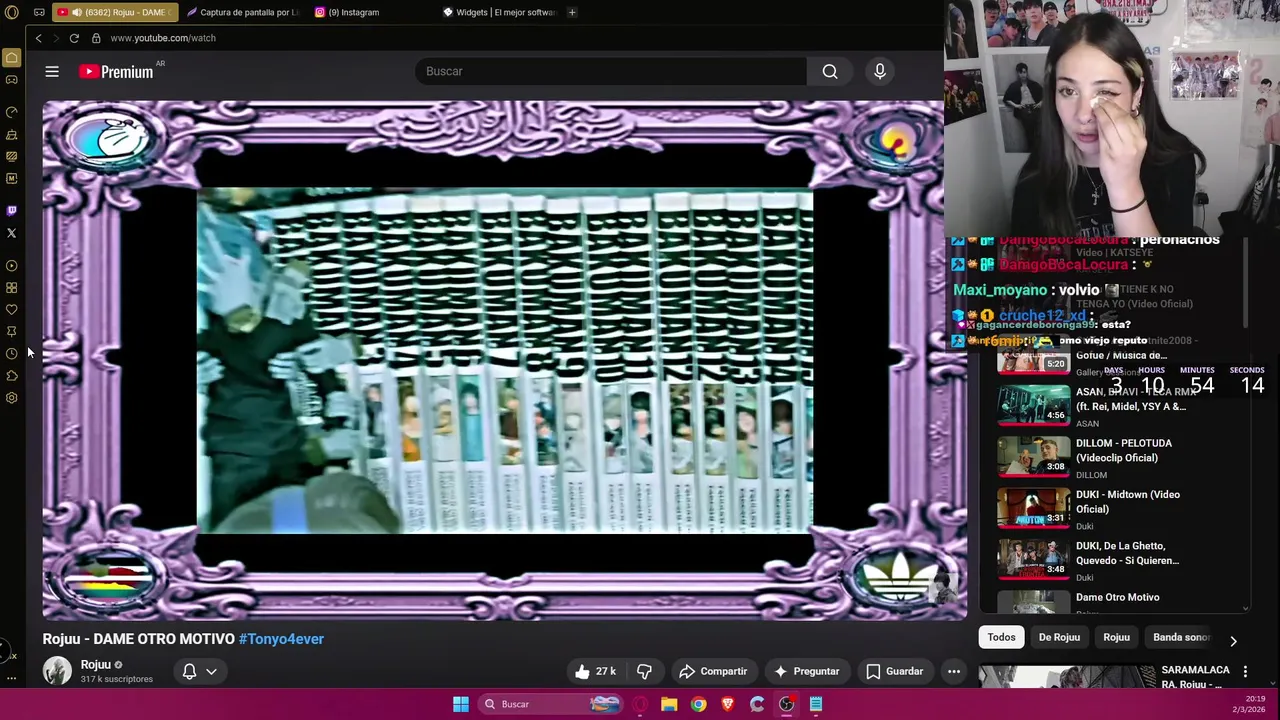Open the tab islands workspace icon
The height and width of the screenshot is (720, 1280).
(x=39, y=12)
